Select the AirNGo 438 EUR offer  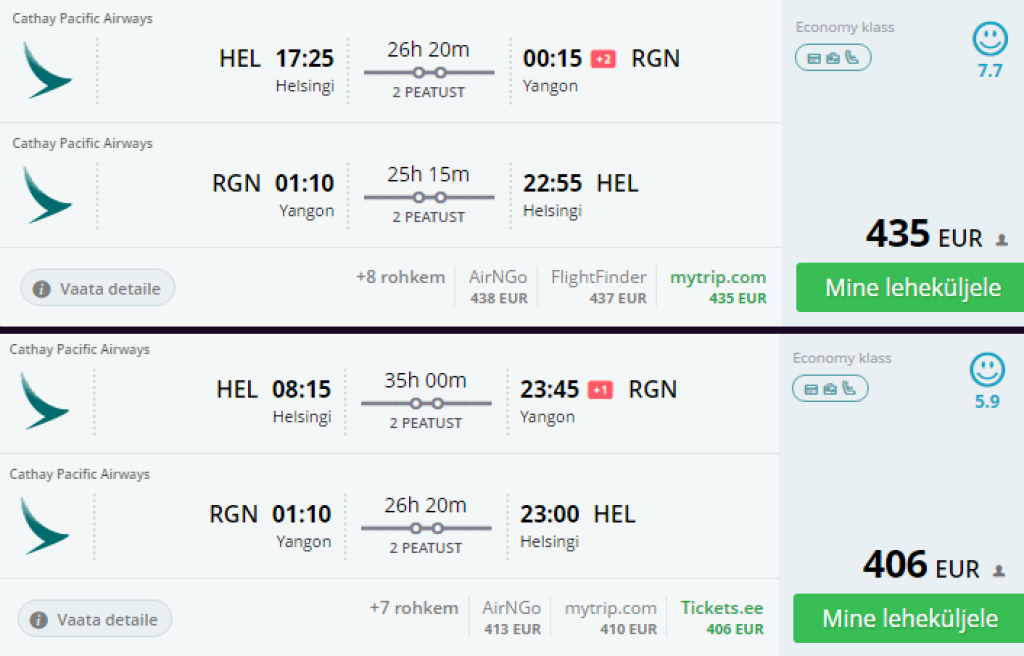point(499,286)
